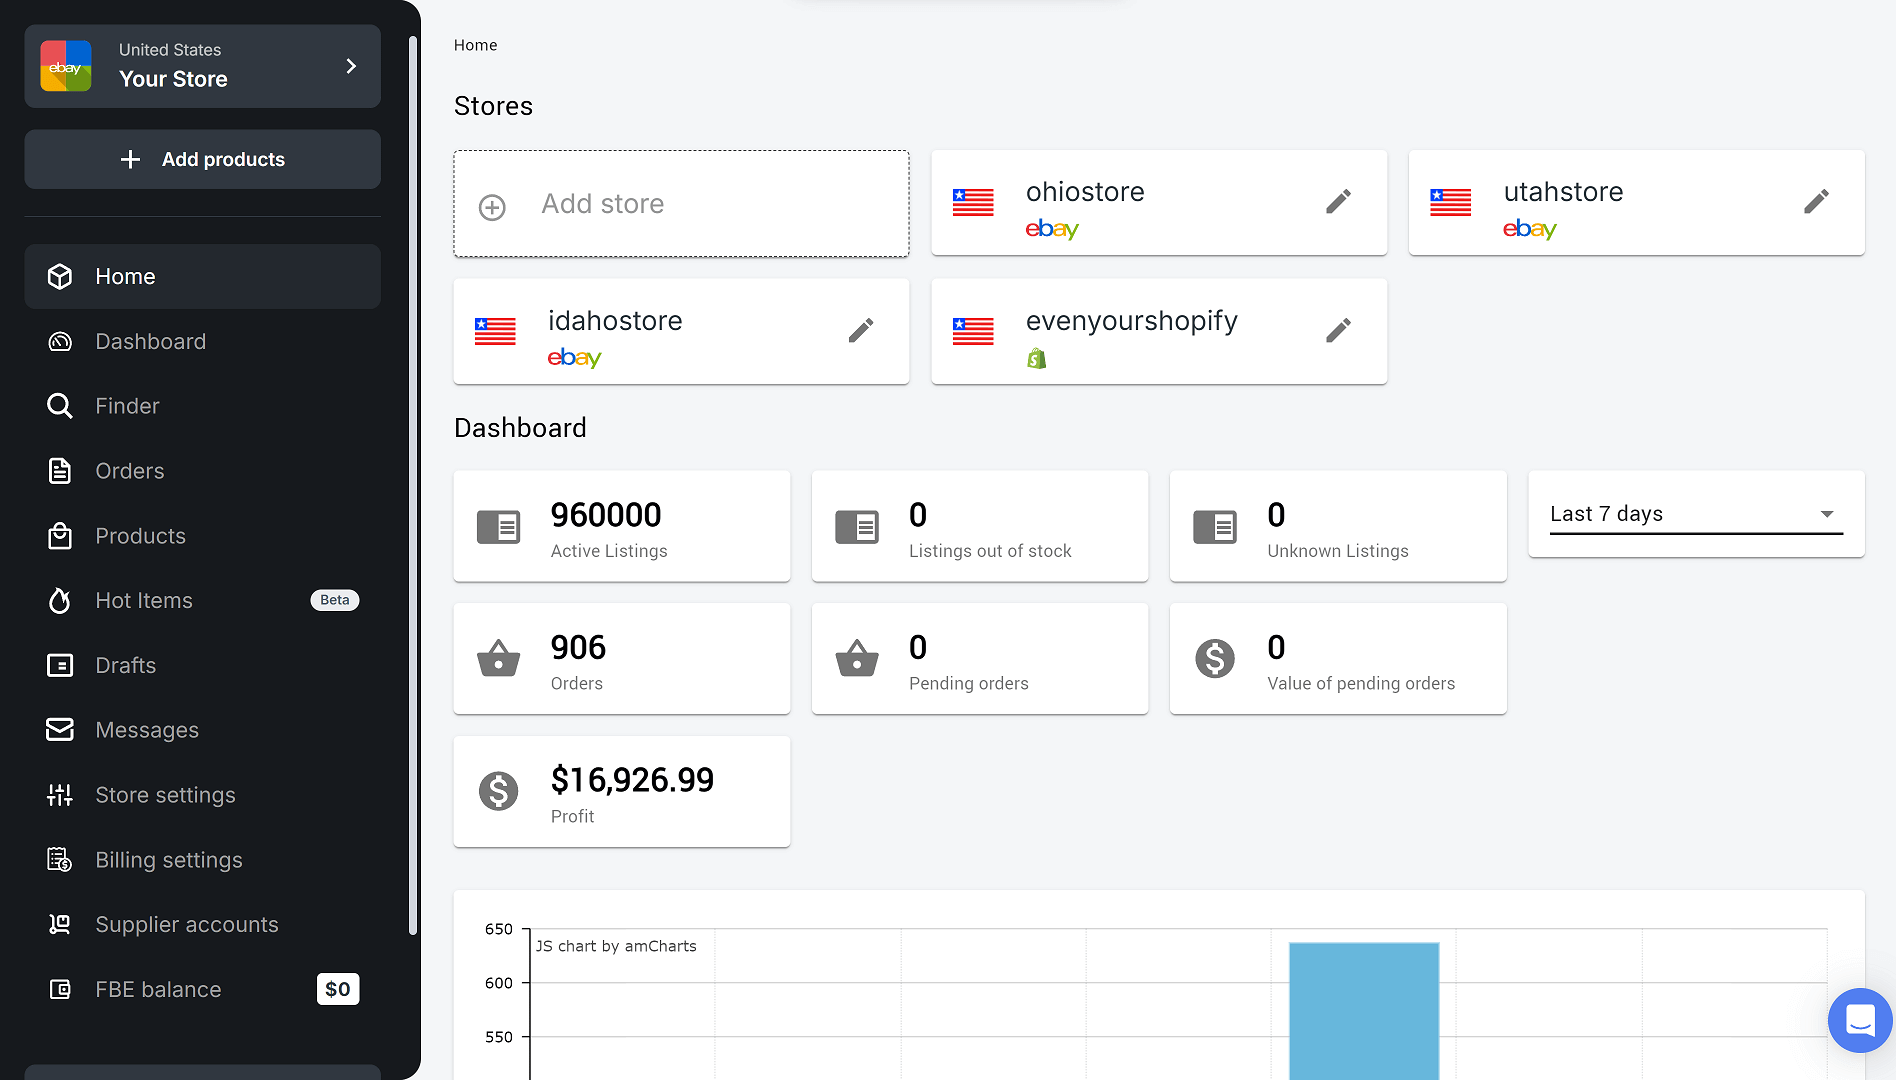
Task: Click the Home breadcrumb link
Action: point(475,45)
